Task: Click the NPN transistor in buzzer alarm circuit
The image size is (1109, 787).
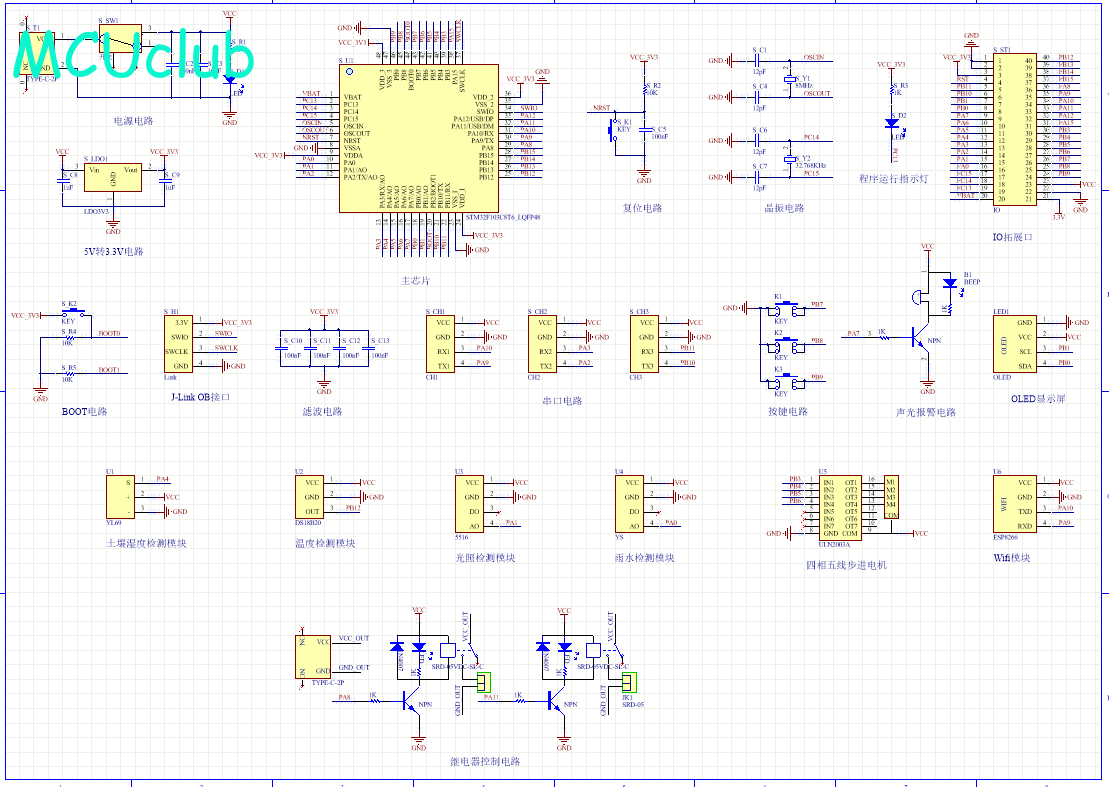Action: pyautogui.click(x=921, y=339)
